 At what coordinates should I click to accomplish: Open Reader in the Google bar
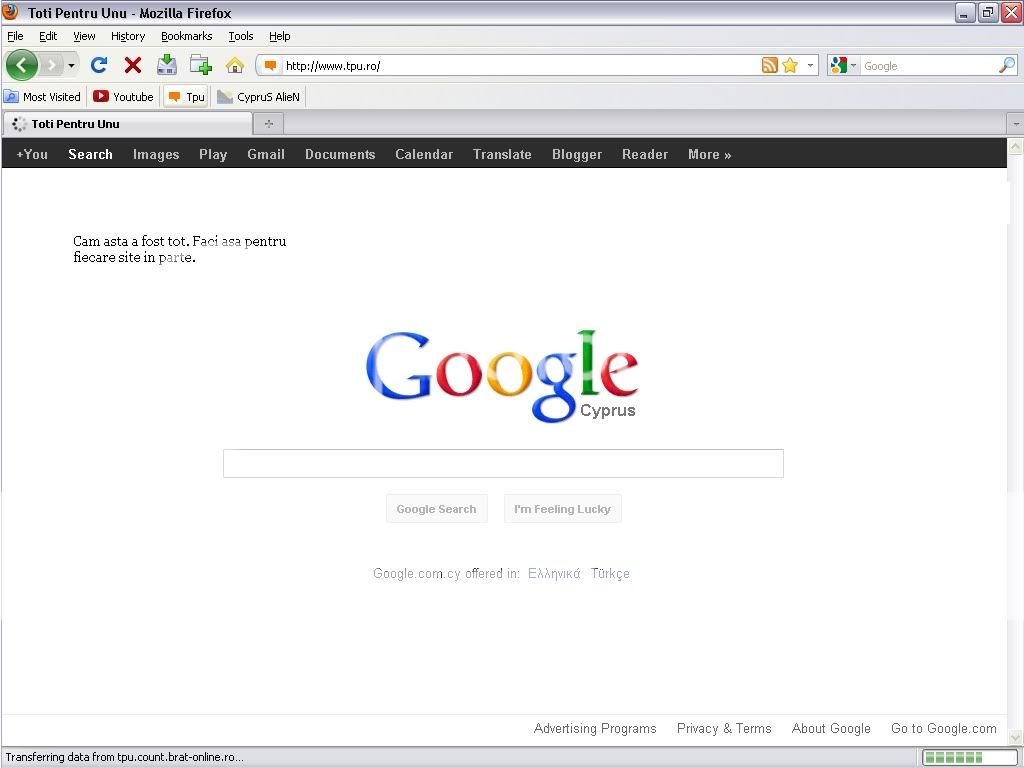(x=645, y=154)
